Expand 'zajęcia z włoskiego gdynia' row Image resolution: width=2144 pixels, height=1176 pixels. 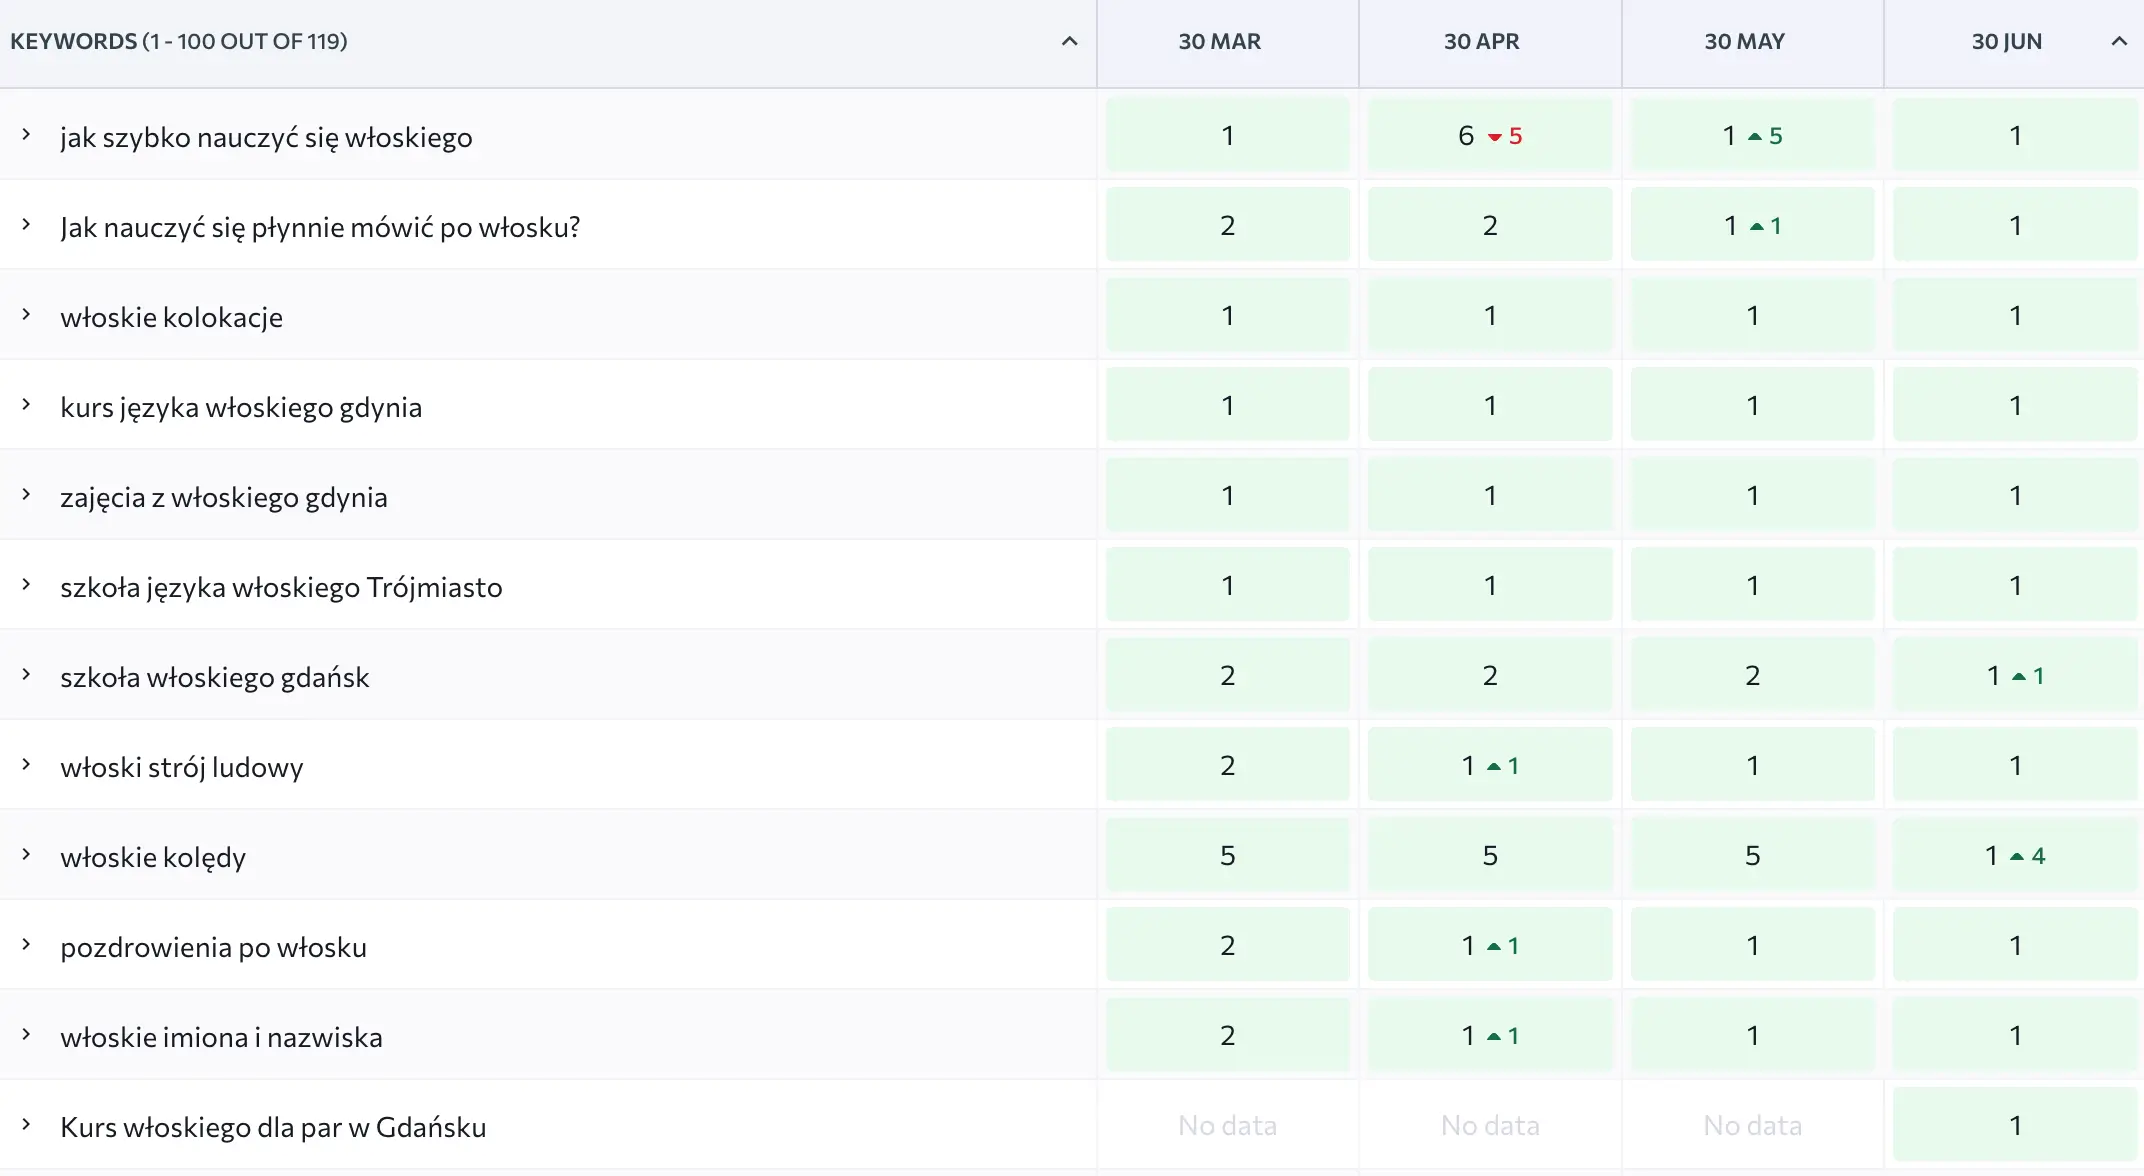click(x=27, y=494)
